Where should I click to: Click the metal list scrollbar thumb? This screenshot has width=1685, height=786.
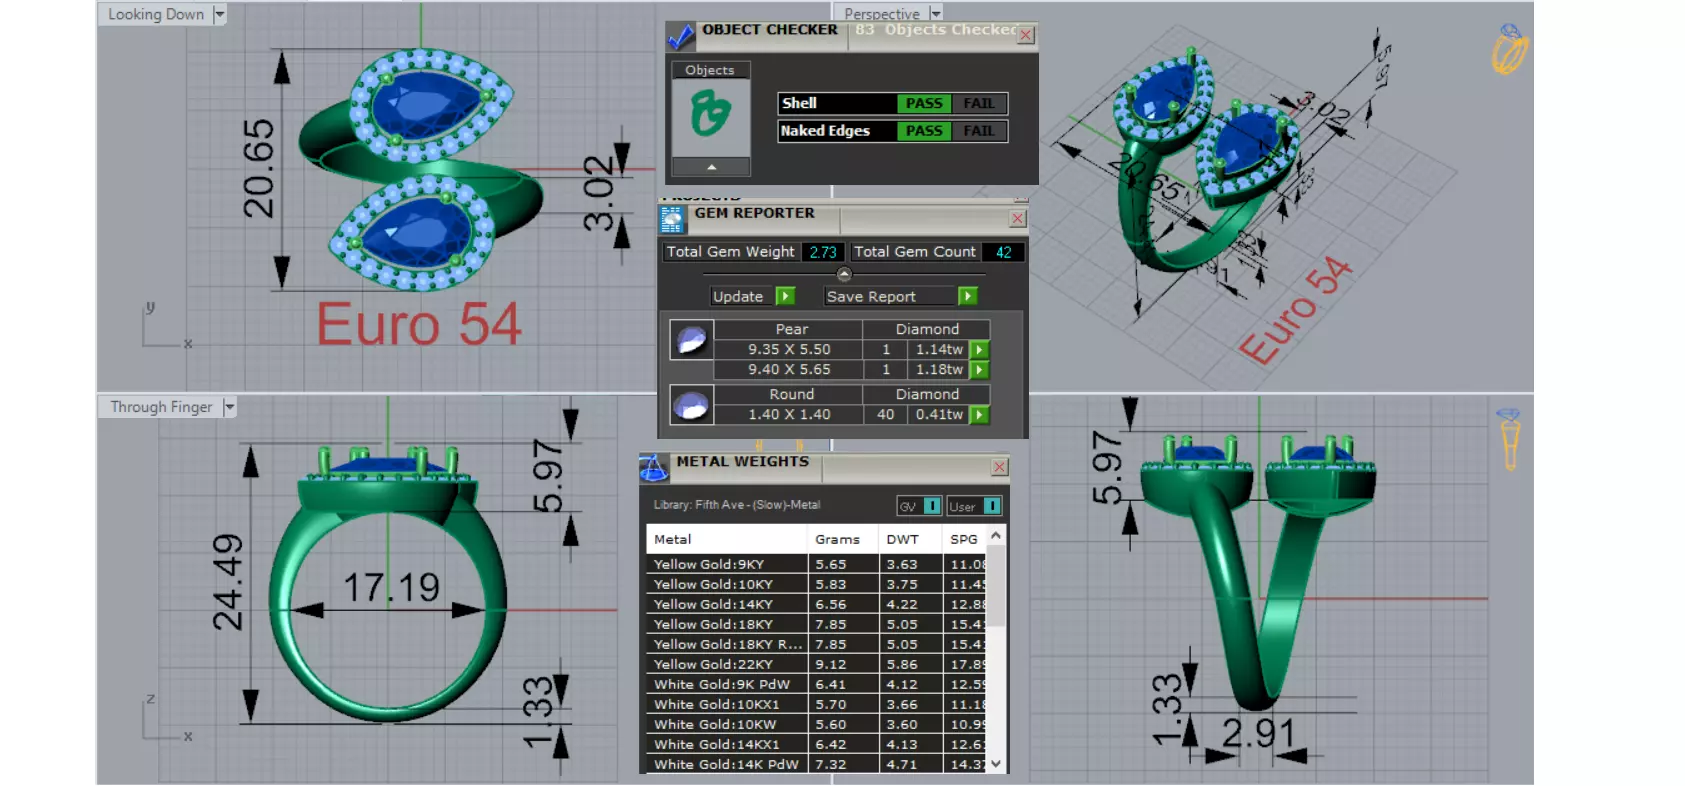[x=996, y=587]
